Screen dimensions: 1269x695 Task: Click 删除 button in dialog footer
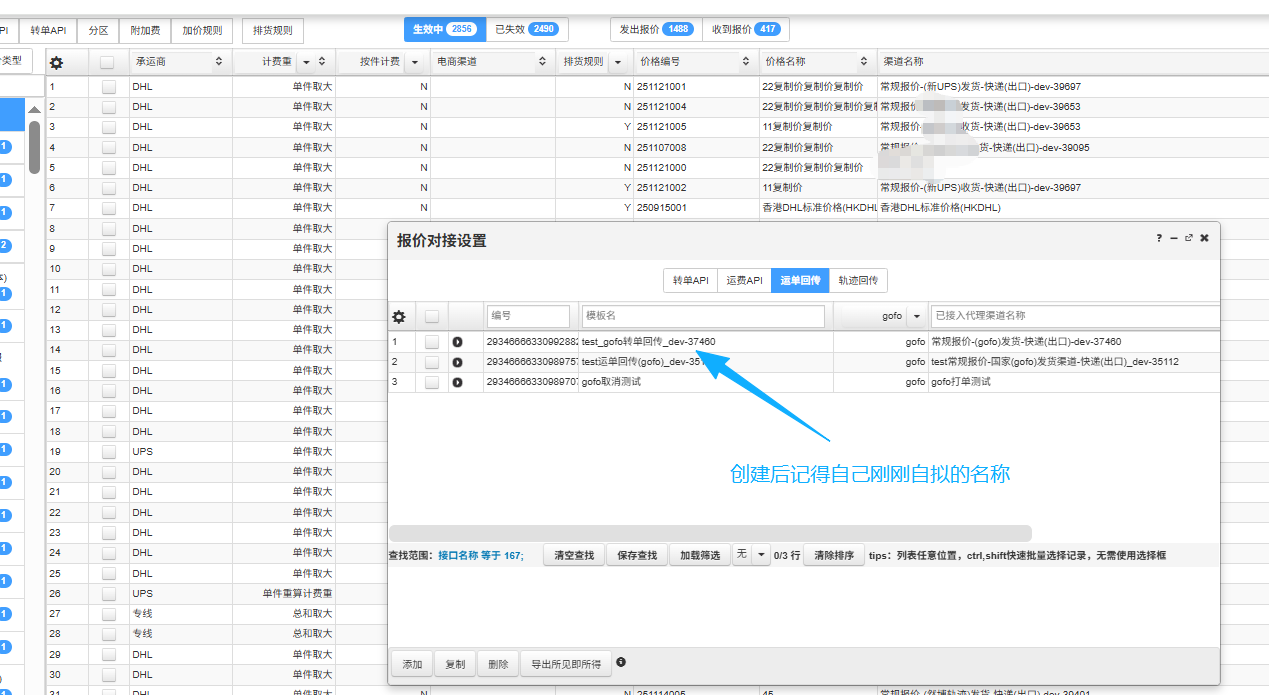pos(498,664)
